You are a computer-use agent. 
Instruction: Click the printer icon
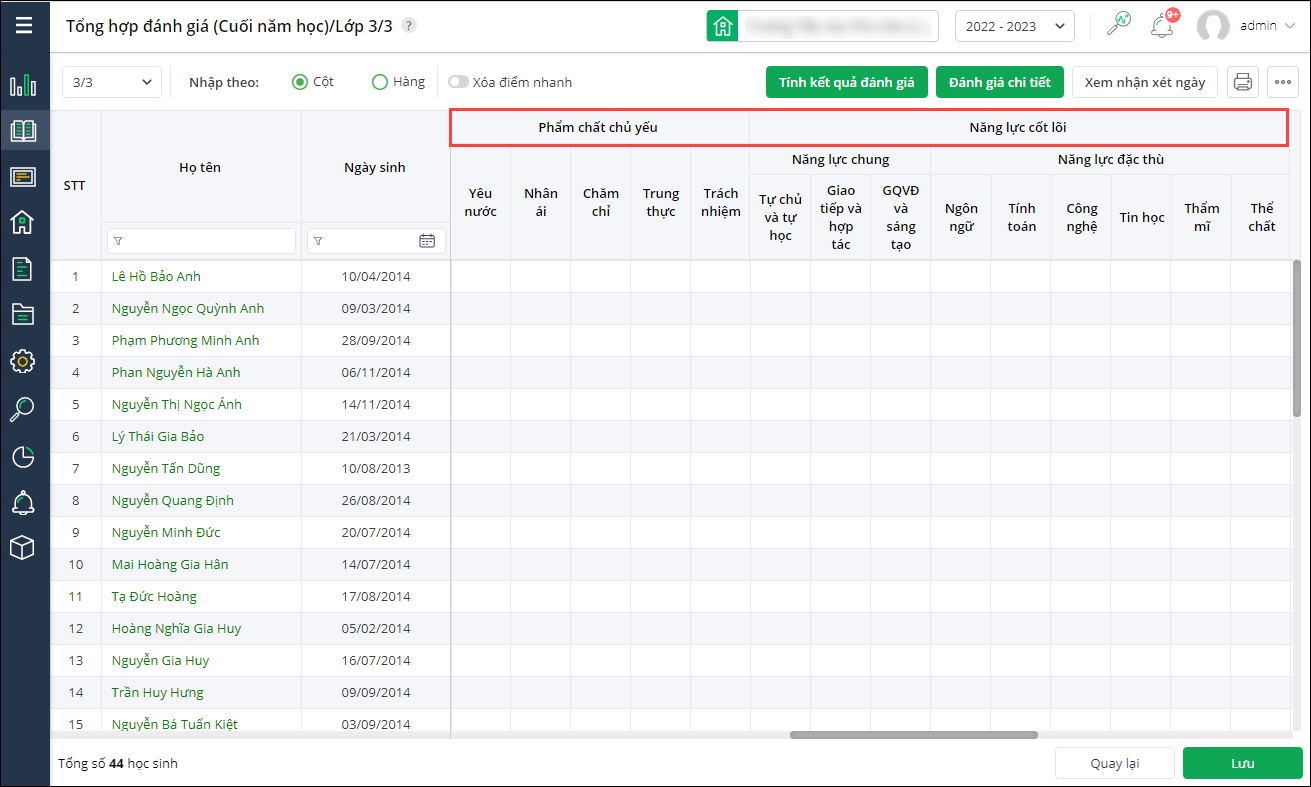1243,82
